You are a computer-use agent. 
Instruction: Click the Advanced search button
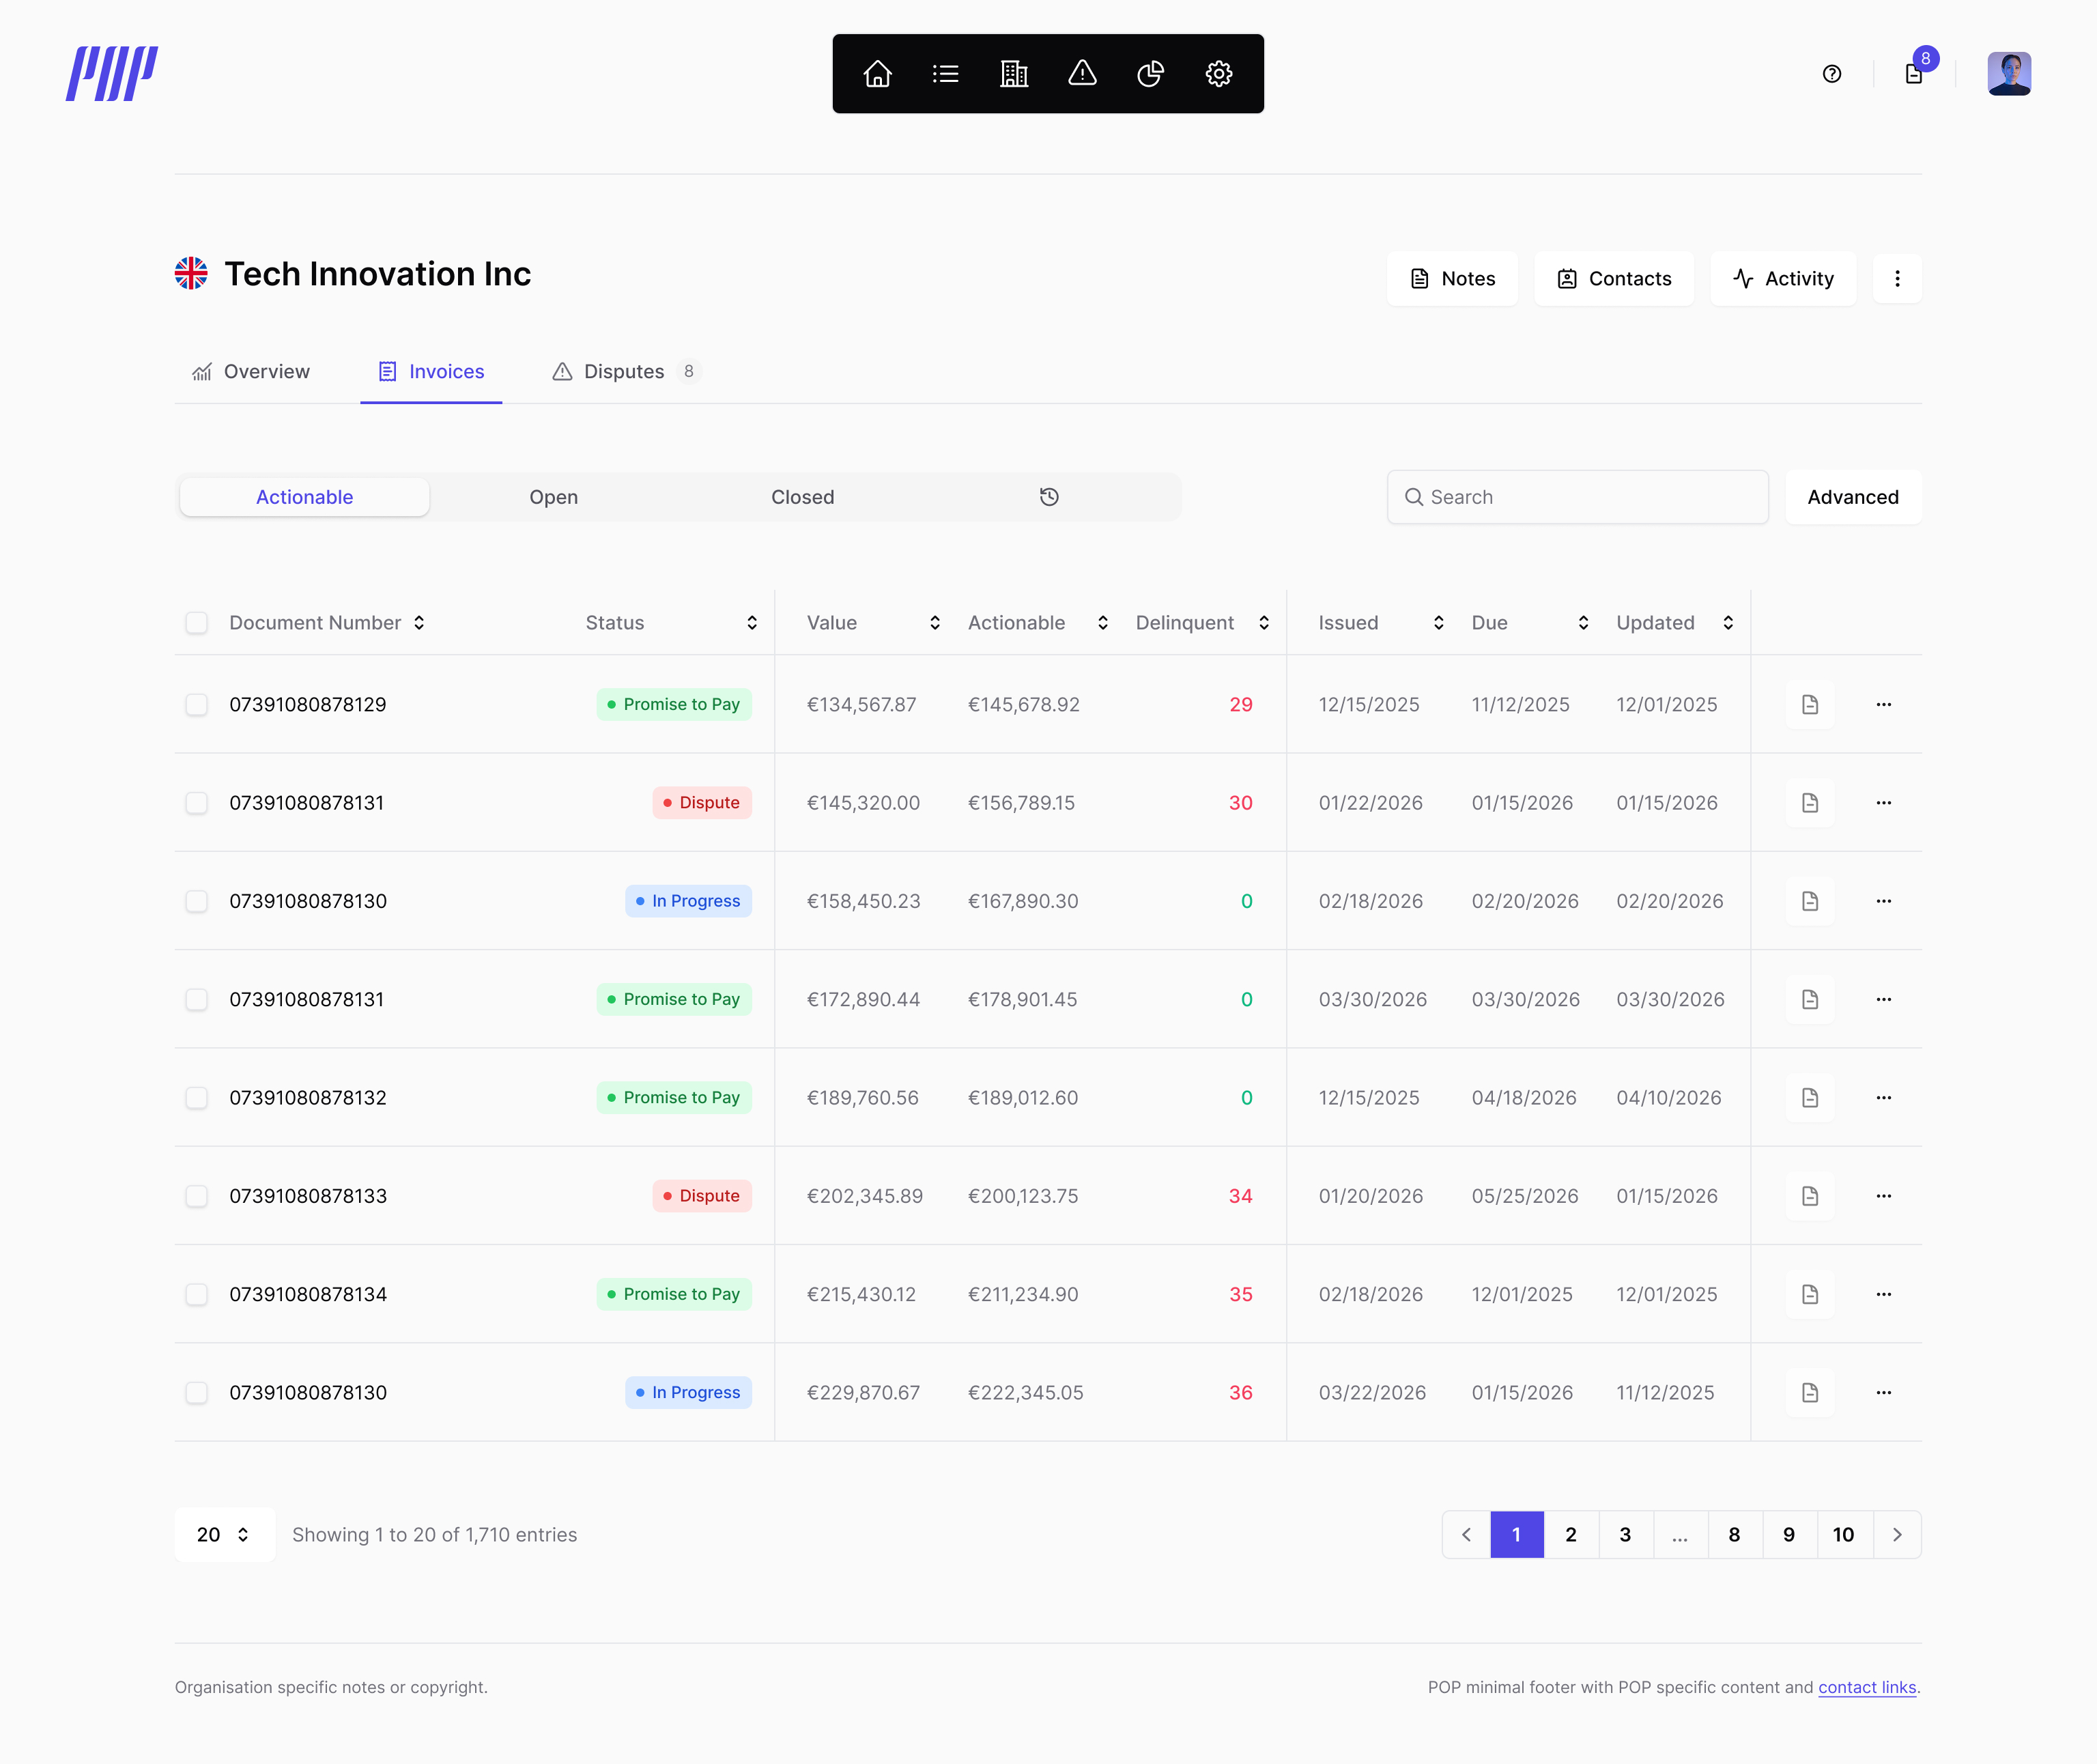[x=1852, y=497]
